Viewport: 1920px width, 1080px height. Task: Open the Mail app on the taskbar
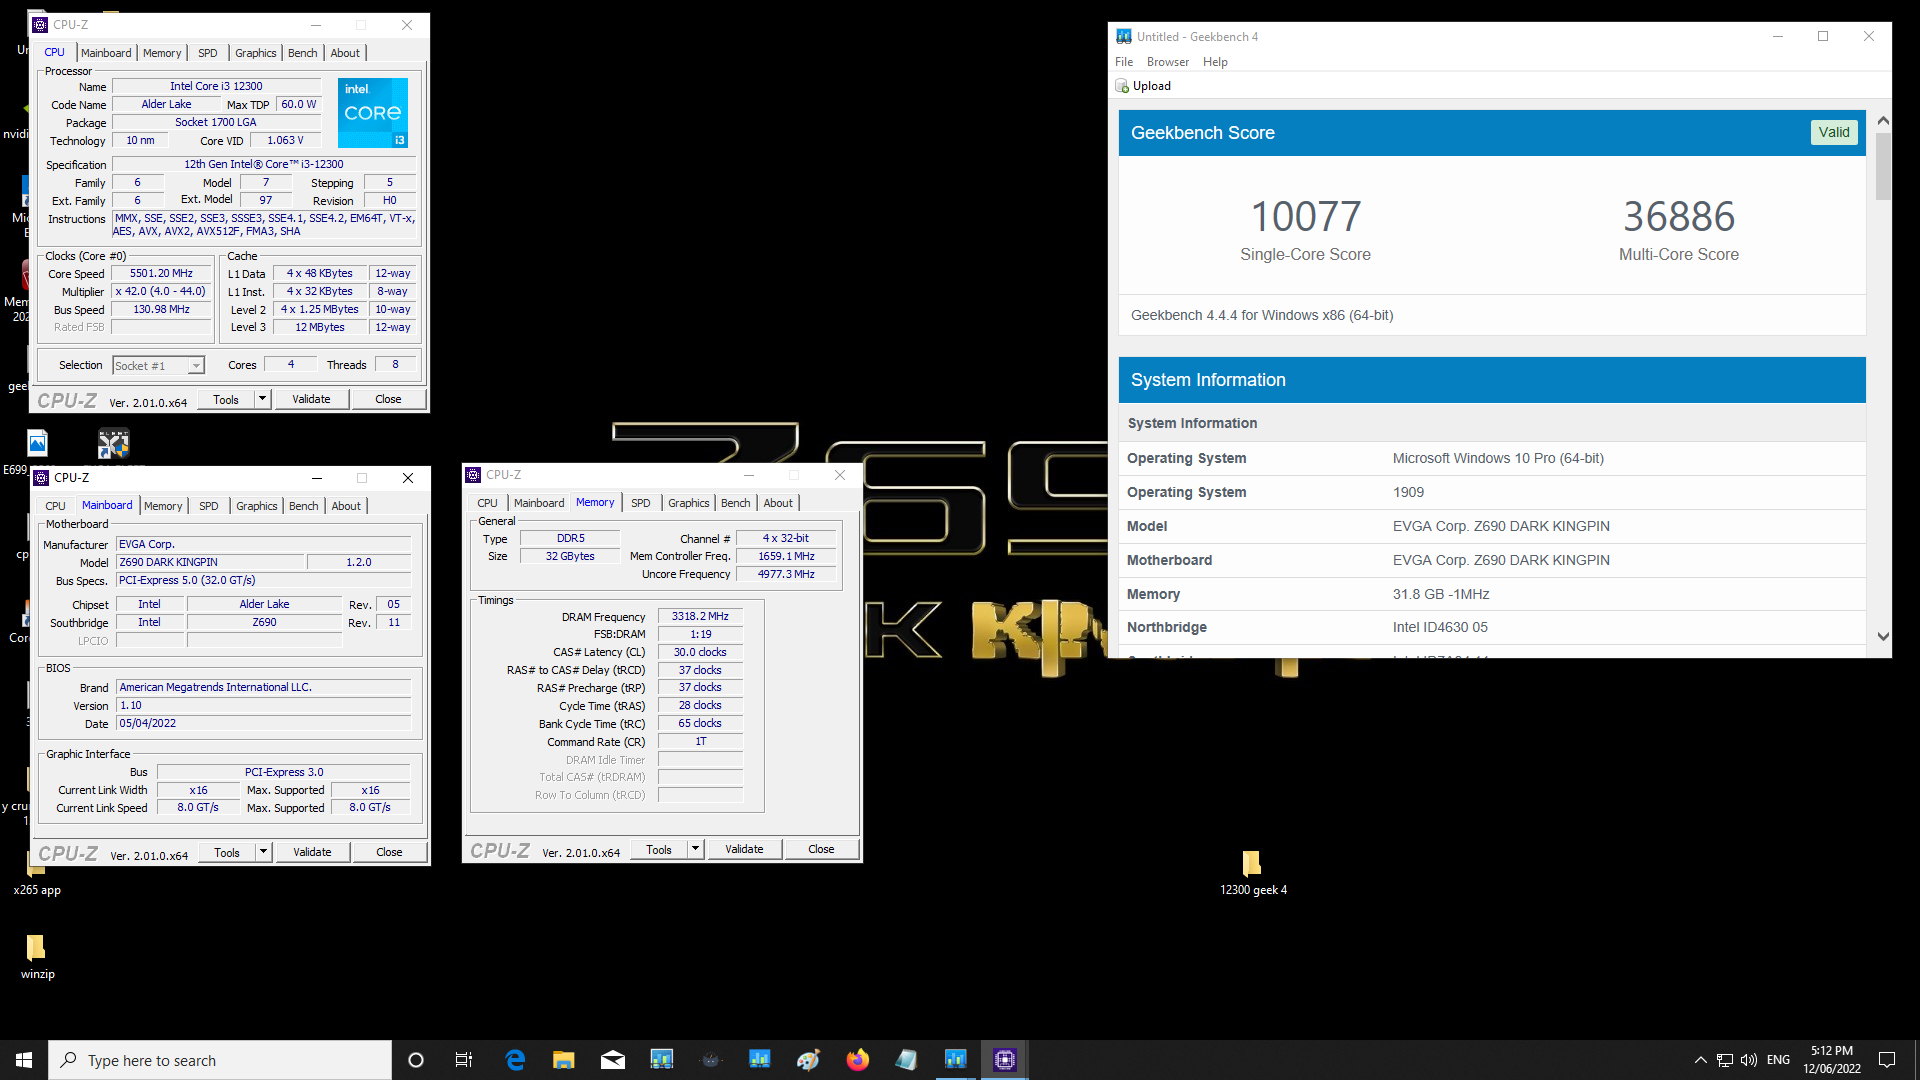tap(613, 1060)
